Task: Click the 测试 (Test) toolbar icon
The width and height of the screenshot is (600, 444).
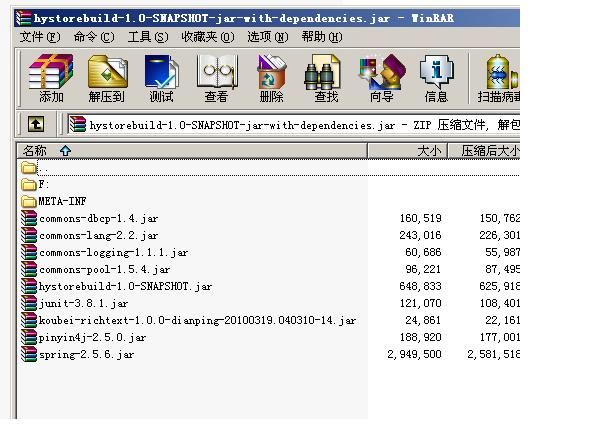Action: 161,72
